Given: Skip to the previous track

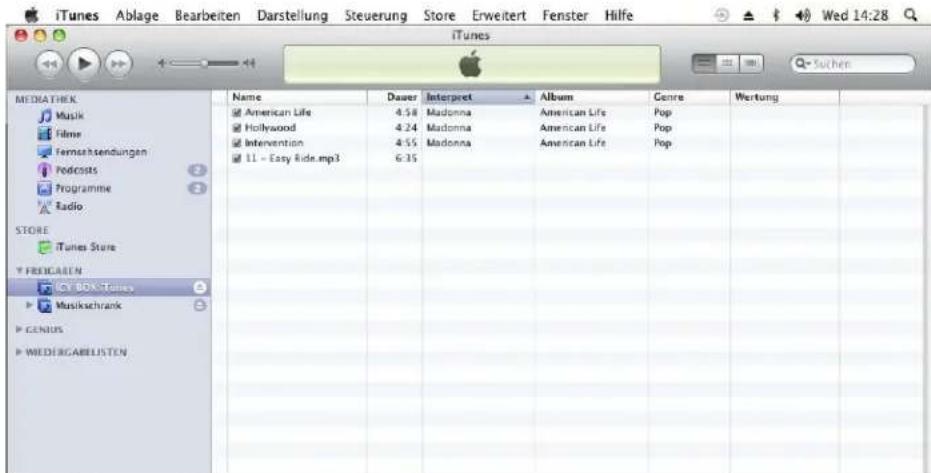Looking at the screenshot, I should (49, 64).
